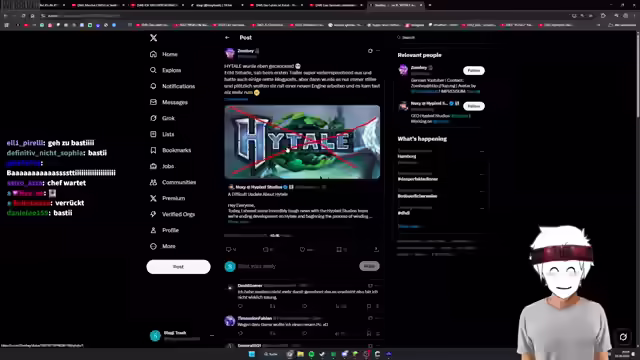Click the repost icon under the post
The height and width of the screenshot is (360, 640).
coord(266,249)
